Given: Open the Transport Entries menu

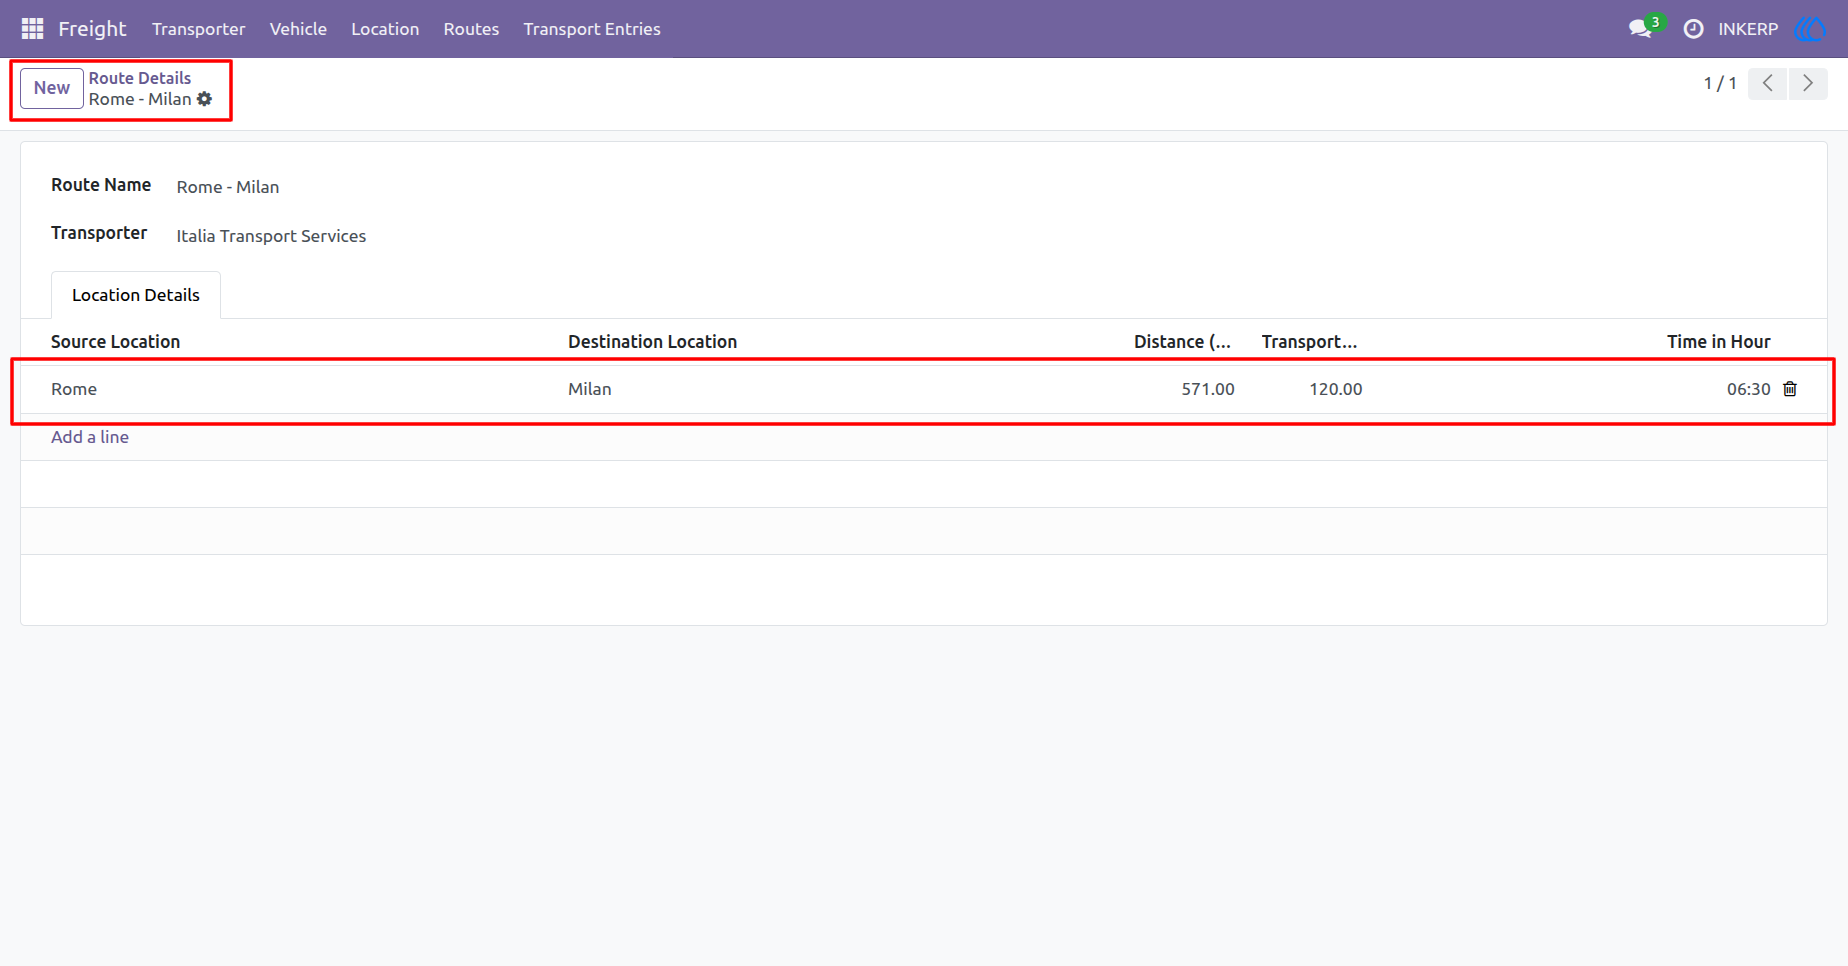Looking at the screenshot, I should pos(592,29).
